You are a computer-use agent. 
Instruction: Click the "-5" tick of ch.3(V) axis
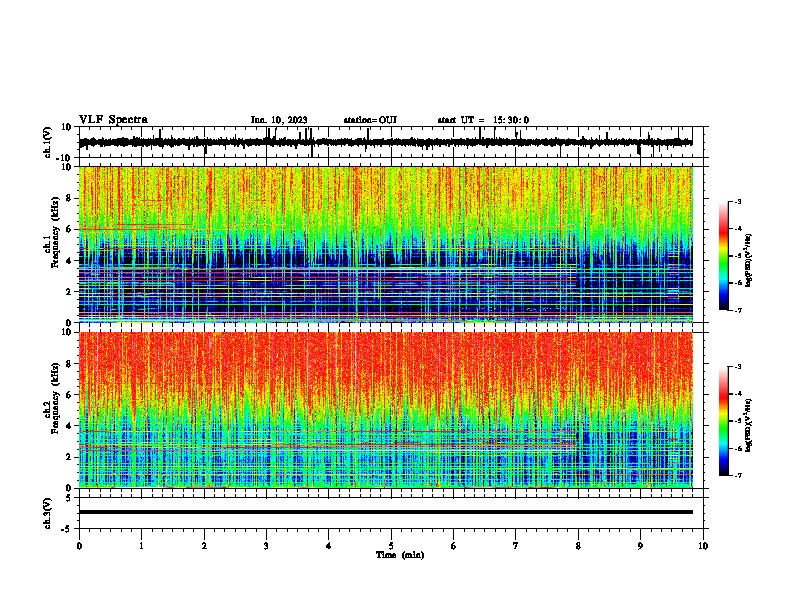point(68,529)
